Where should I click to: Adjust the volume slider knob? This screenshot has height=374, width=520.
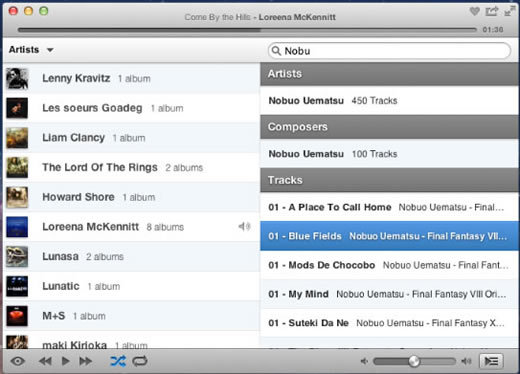pos(414,361)
